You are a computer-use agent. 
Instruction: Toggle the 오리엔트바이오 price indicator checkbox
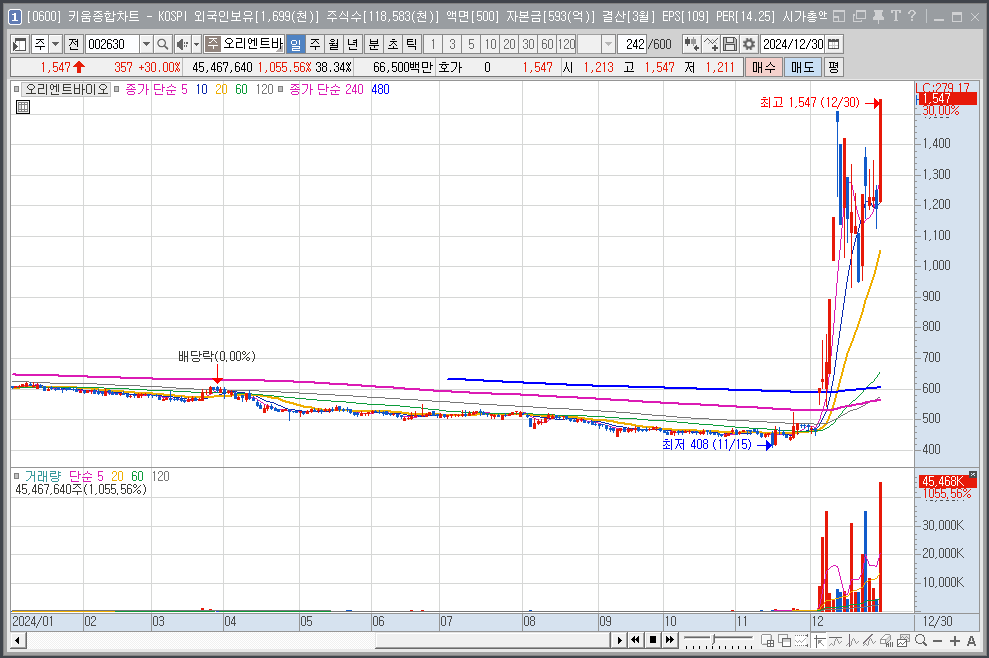tap(16, 89)
